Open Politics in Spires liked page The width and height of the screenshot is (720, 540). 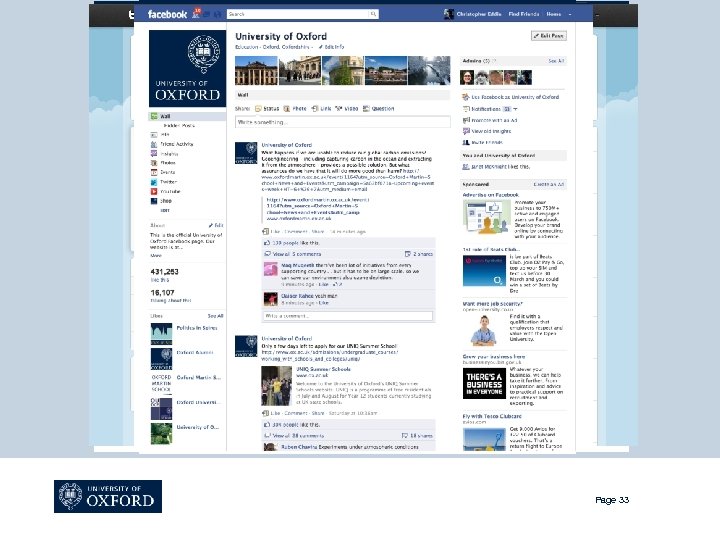(197, 328)
